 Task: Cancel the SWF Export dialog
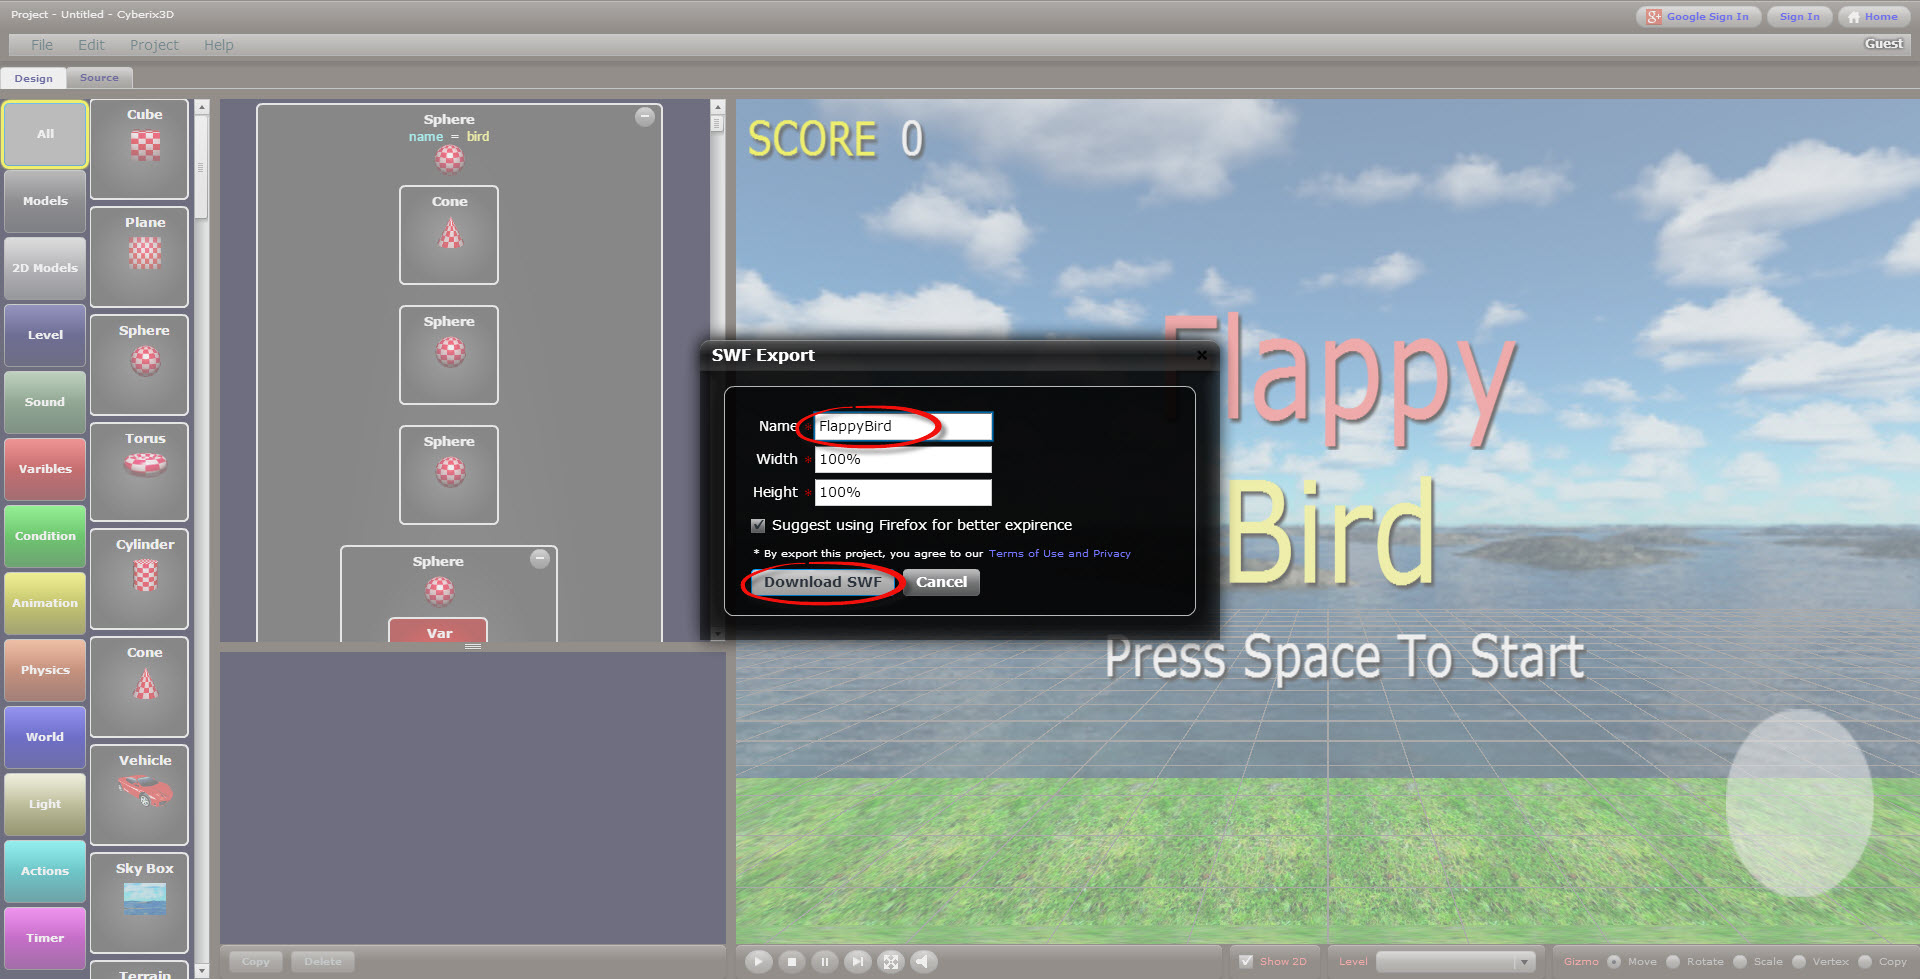(x=942, y=582)
